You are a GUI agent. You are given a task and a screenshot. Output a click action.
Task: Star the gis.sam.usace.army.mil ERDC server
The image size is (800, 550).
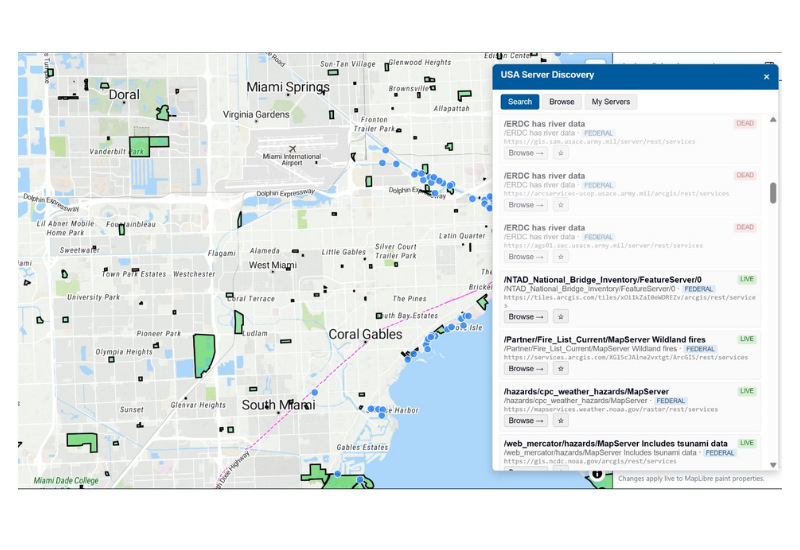(561, 153)
